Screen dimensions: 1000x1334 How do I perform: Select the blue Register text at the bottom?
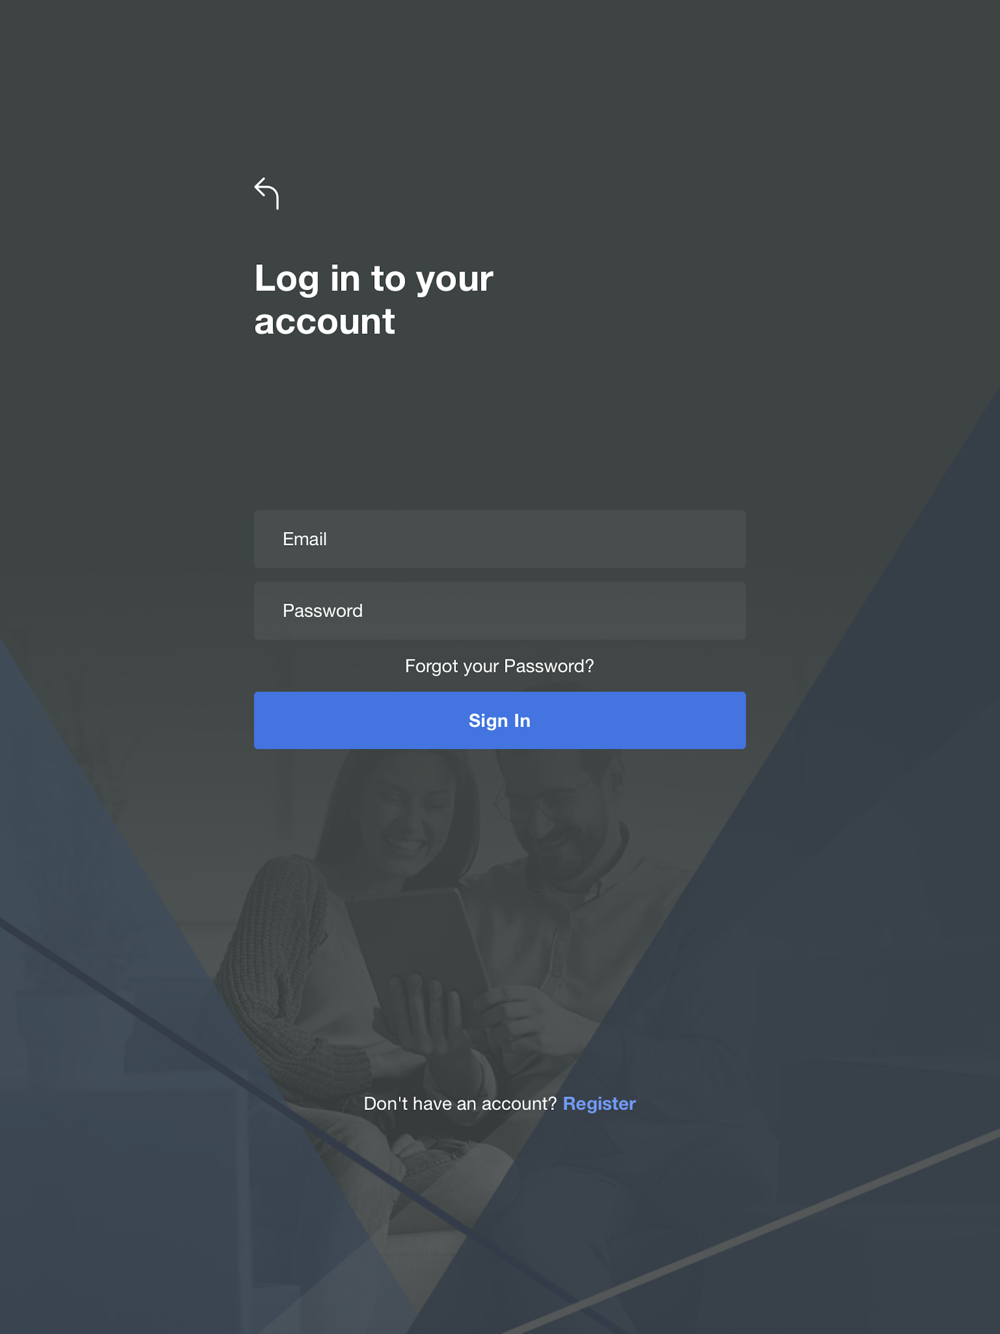point(599,1103)
